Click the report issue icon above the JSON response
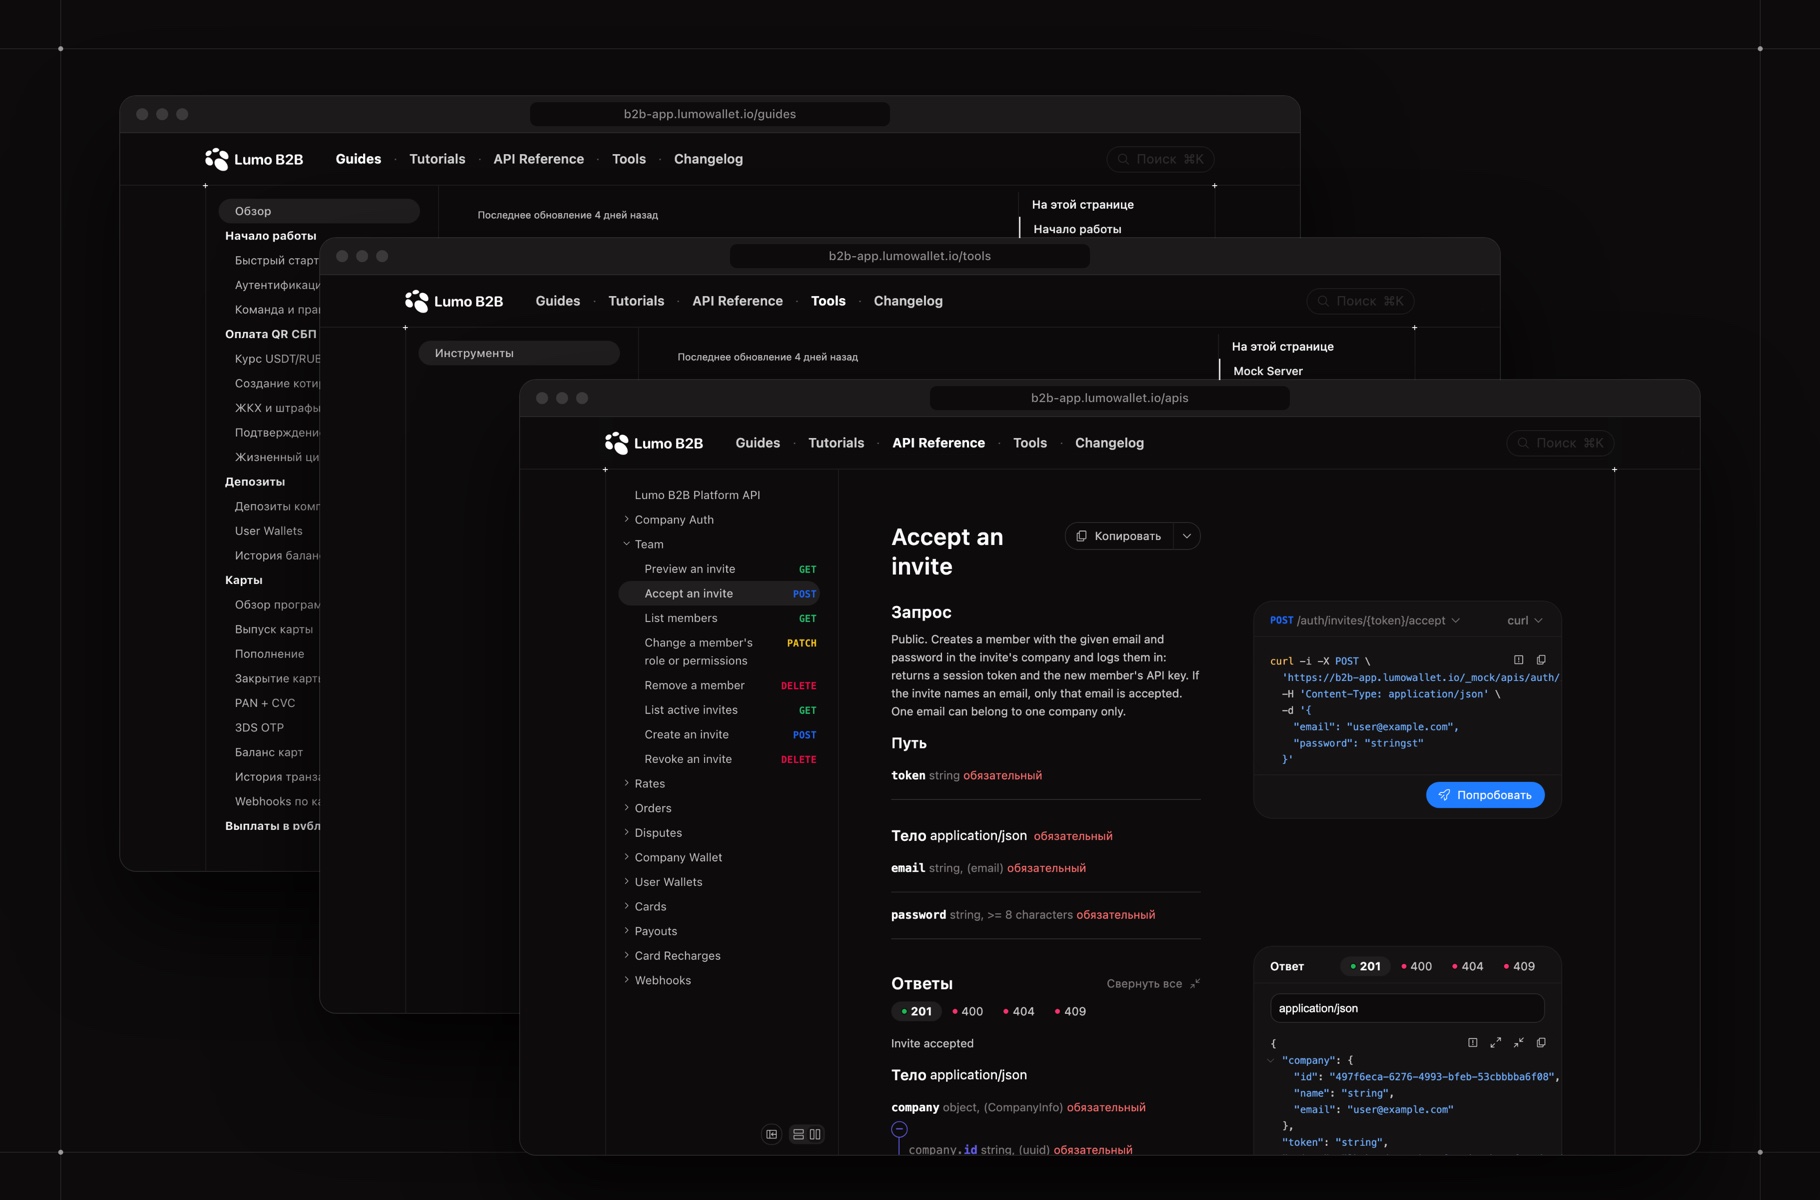Viewport: 1820px width, 1200px height. (x=1473, y=1043)
